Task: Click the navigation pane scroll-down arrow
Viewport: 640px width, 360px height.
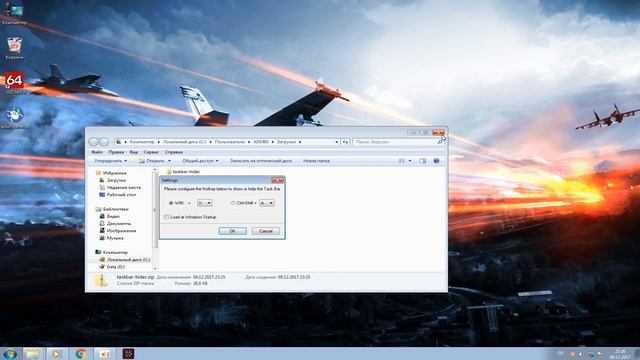Action: tap(155, 268)
